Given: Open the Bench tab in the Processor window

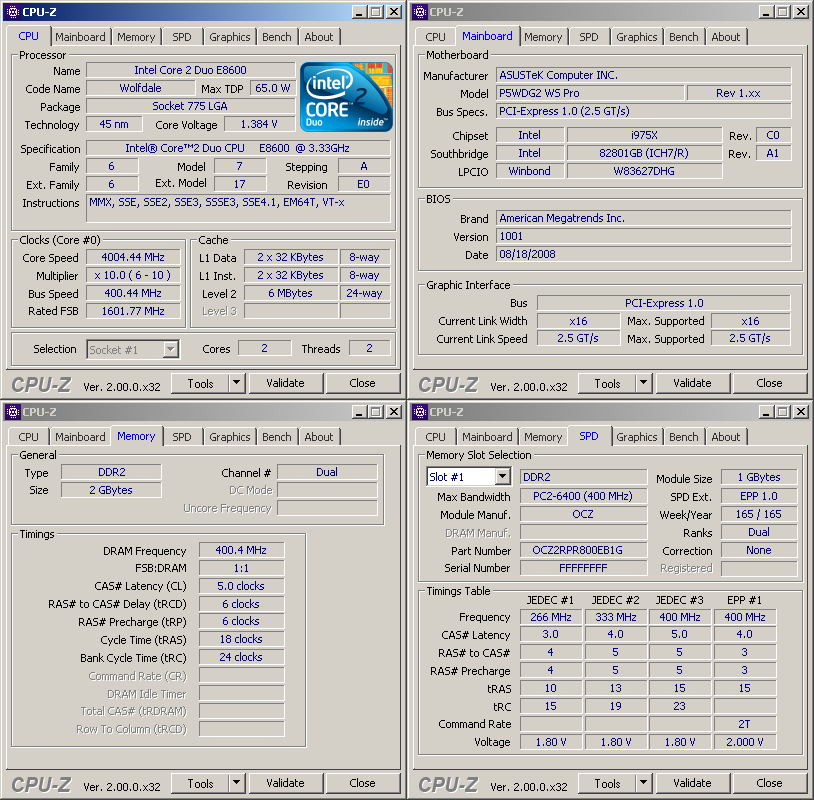Looking at the screenshot, I should click(x=277, y=37).
